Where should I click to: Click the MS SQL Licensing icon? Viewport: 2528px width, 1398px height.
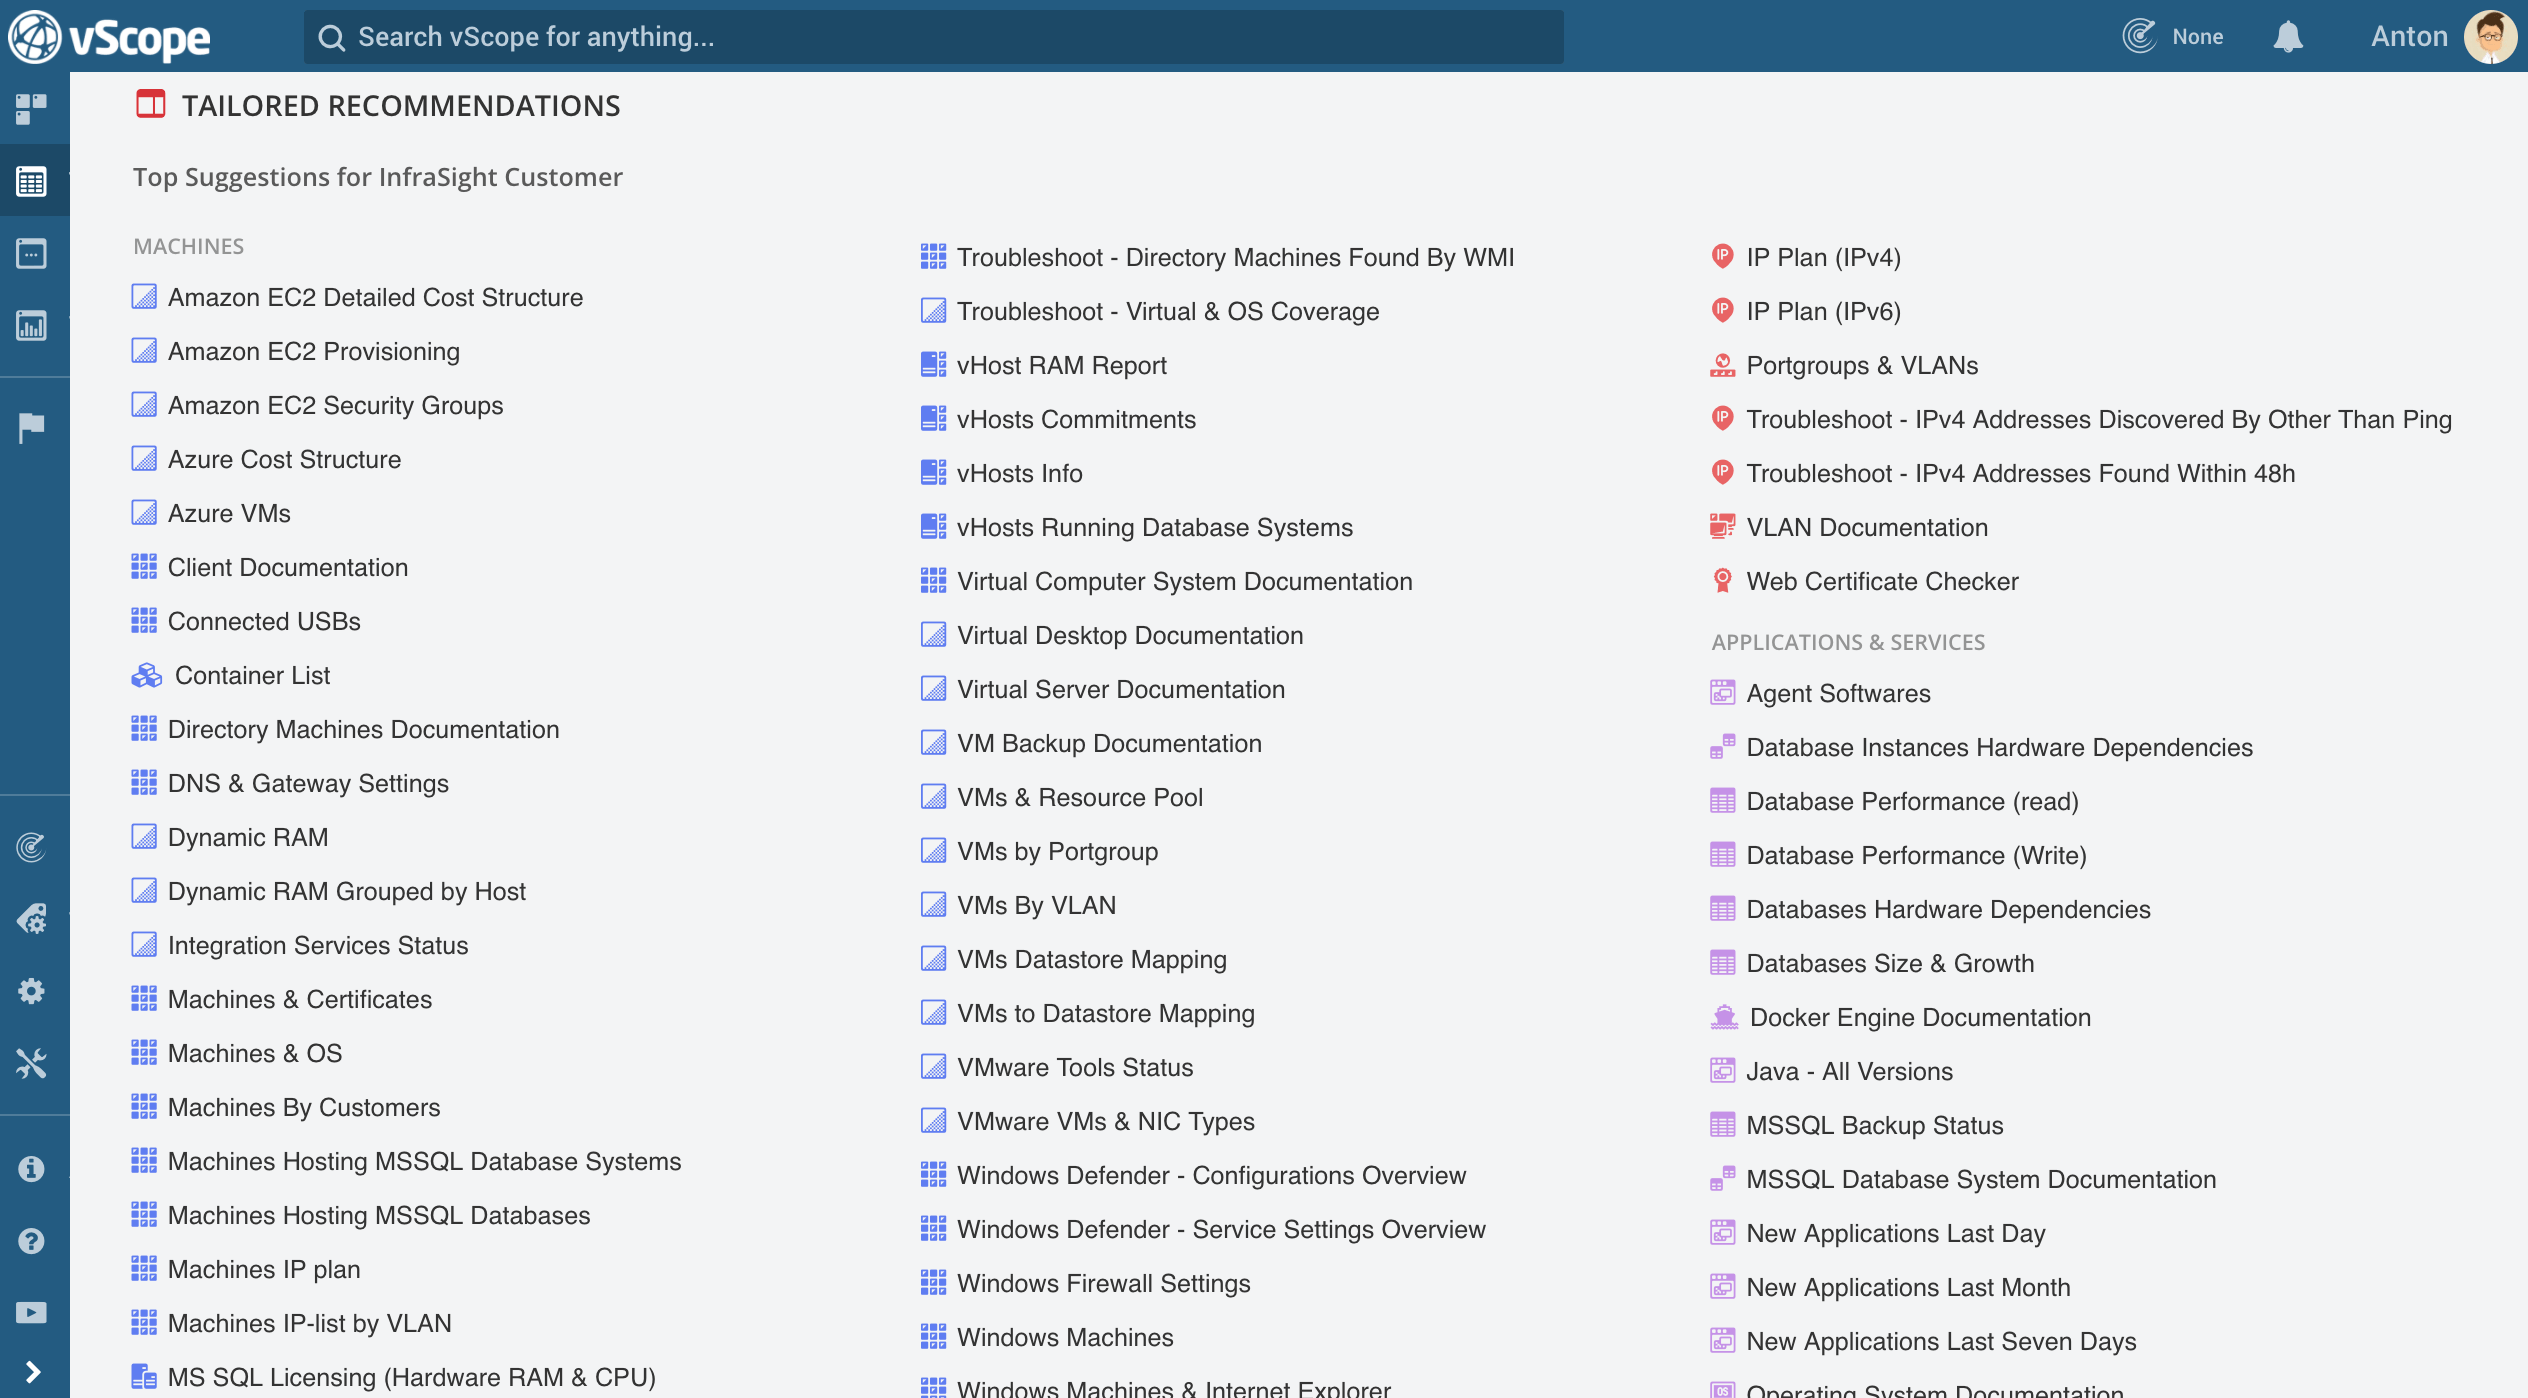pos(144,1377)
